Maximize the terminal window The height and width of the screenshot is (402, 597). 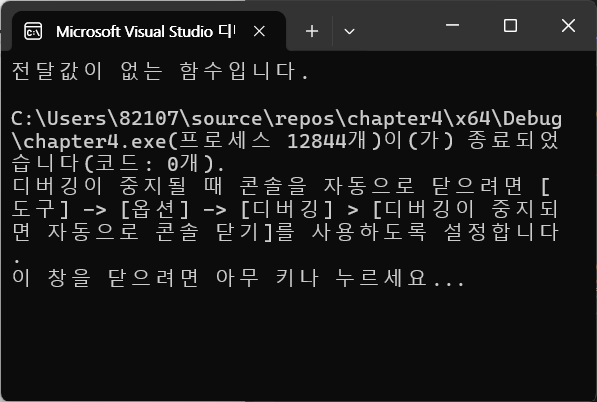(510, 26)
